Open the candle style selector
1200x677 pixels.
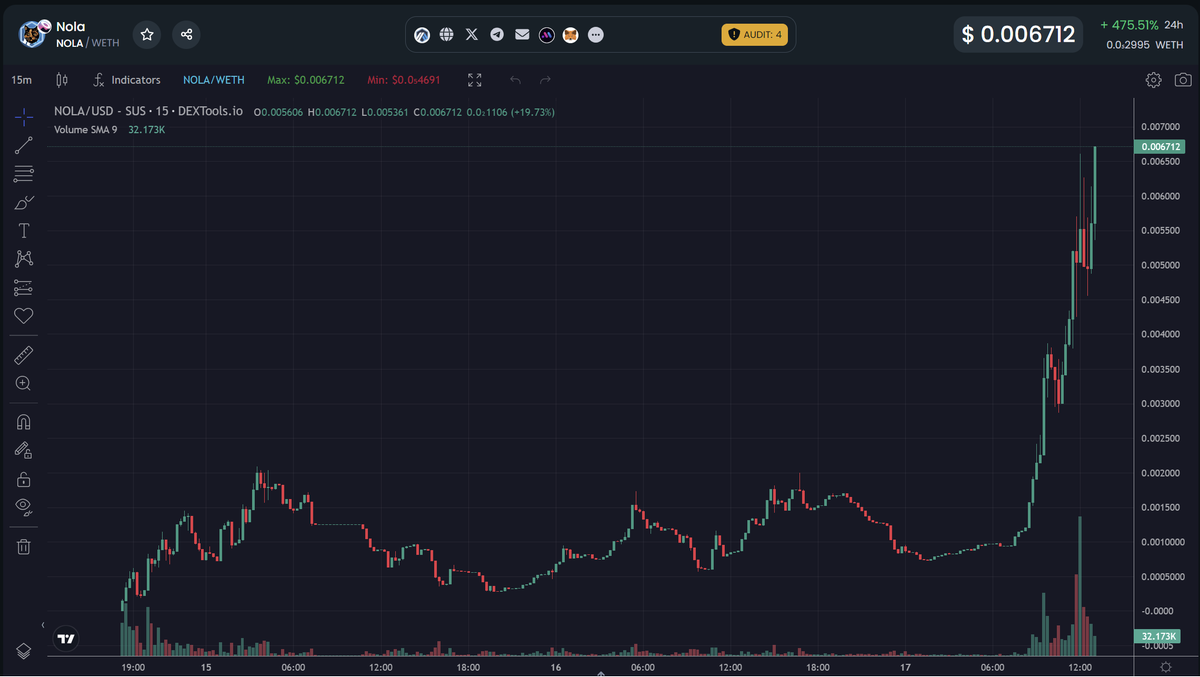point(61,79)
